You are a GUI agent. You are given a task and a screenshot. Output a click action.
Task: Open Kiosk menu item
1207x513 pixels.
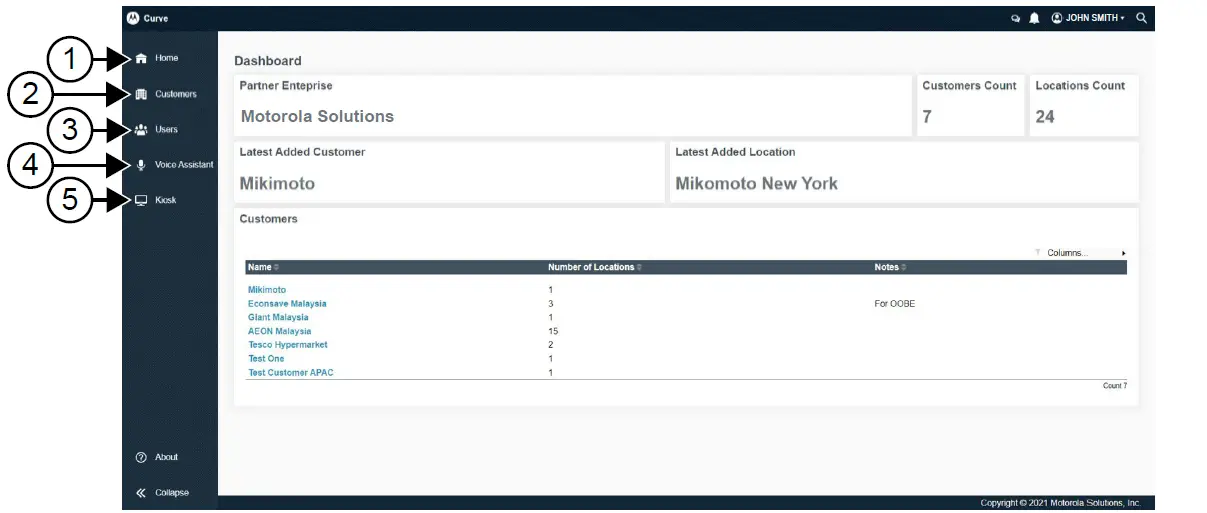165,200
